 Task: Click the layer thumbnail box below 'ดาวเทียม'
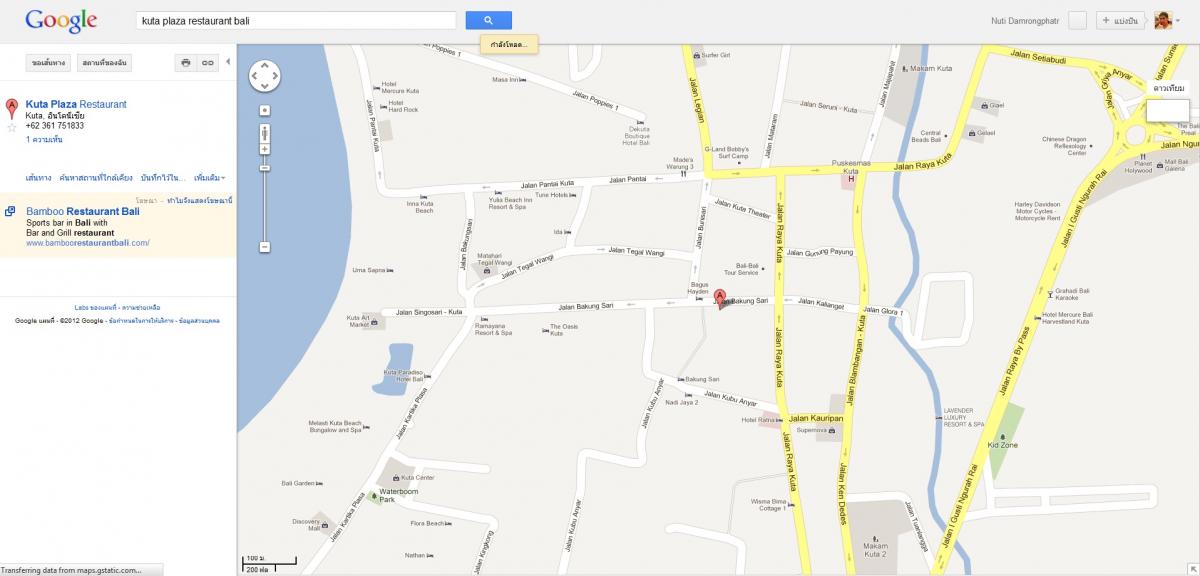(1167, 109)
